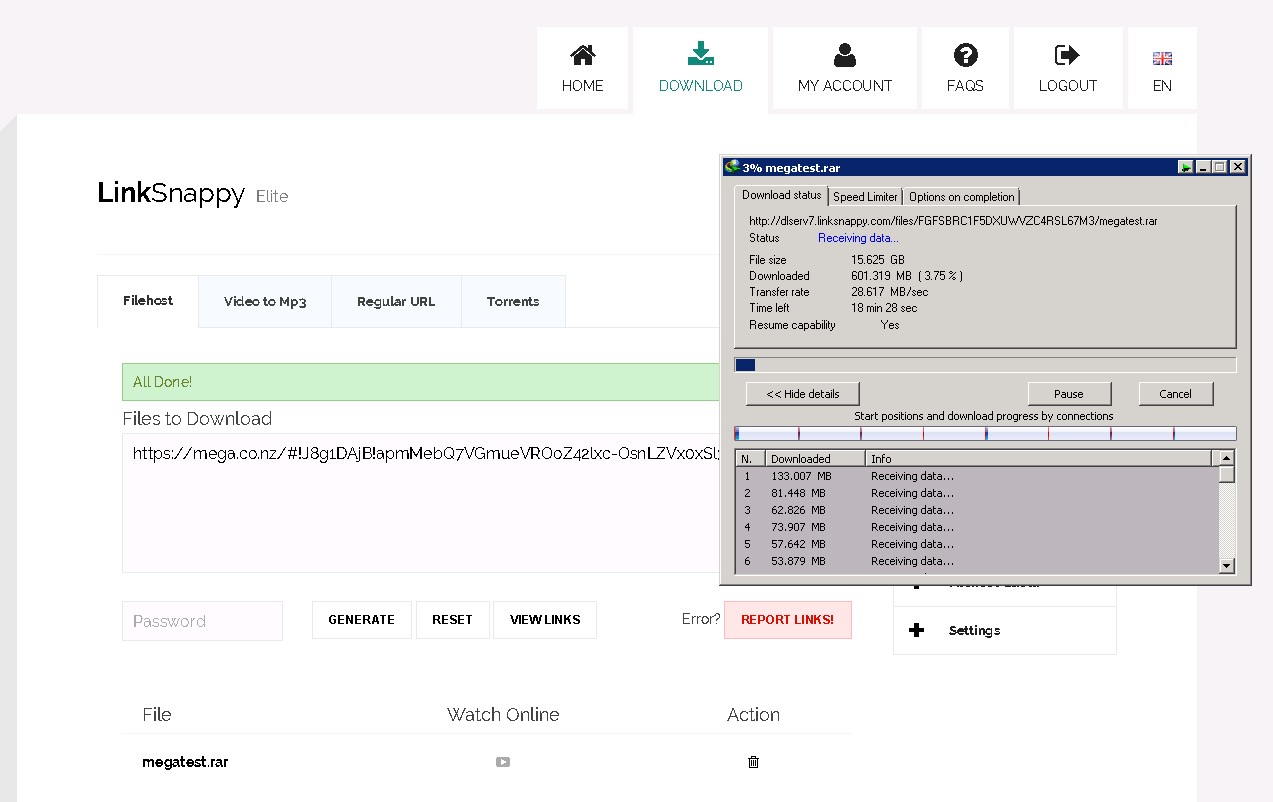Click the Generate button

[x=361, y=620]
